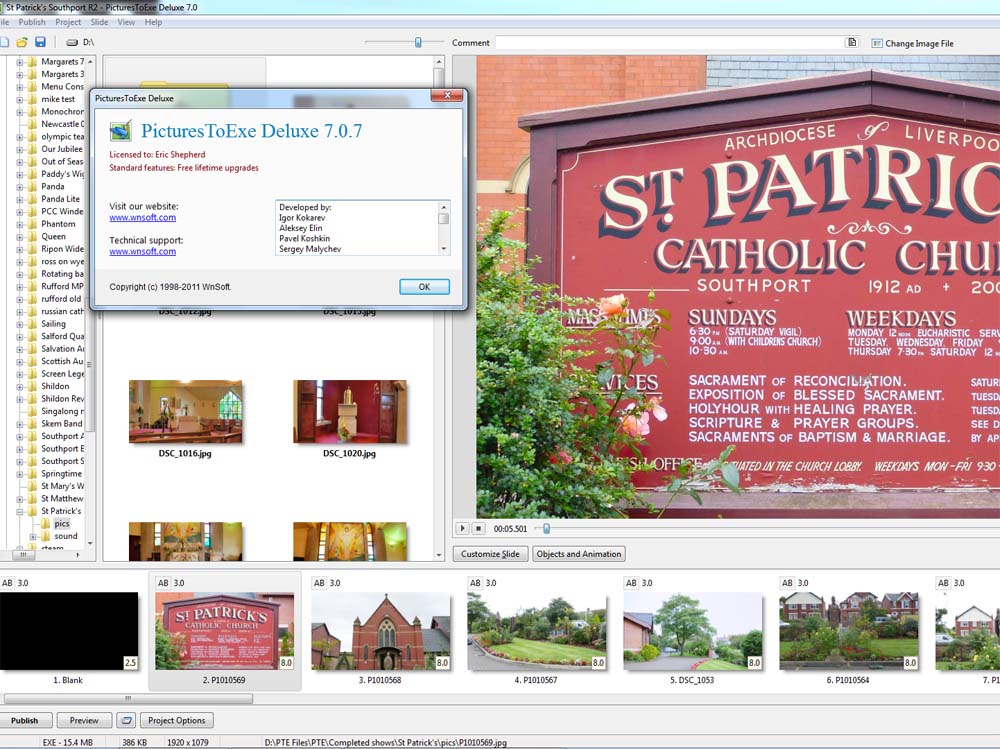This screenshot has height=749, width=1000.
Task: Click the blue Save project icon
Action: click(x=40, y=42)
